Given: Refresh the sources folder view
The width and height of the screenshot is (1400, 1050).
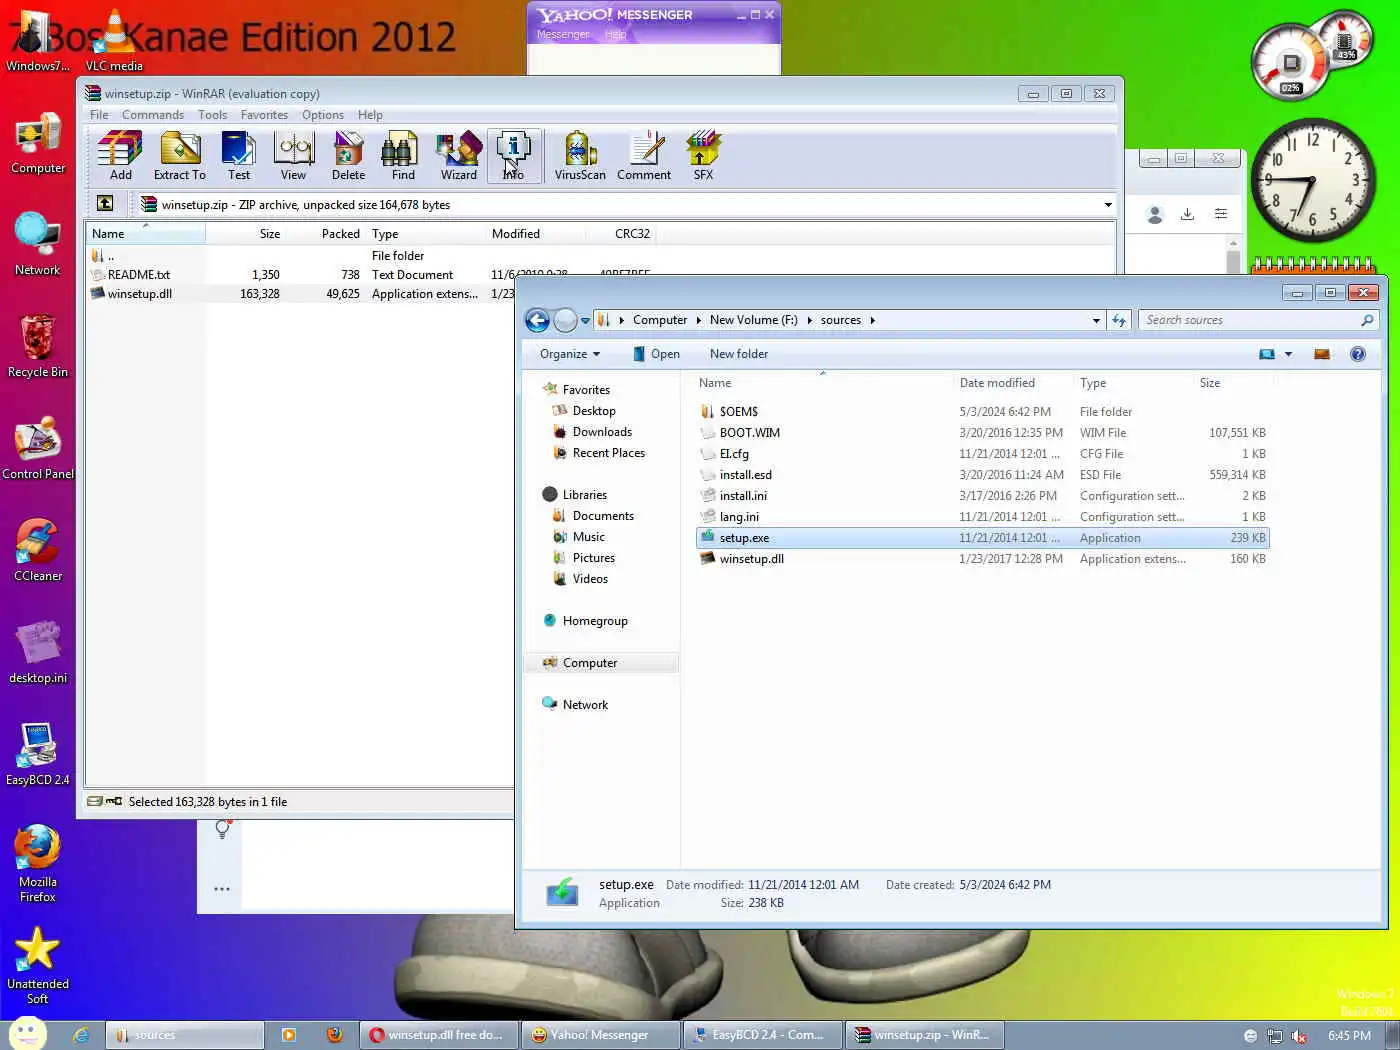Looking at the screenshot, I should (x=1119, y=321).
